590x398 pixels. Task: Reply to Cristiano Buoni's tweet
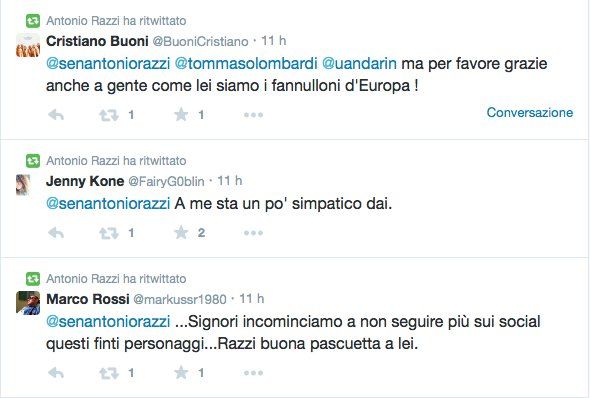56,115
